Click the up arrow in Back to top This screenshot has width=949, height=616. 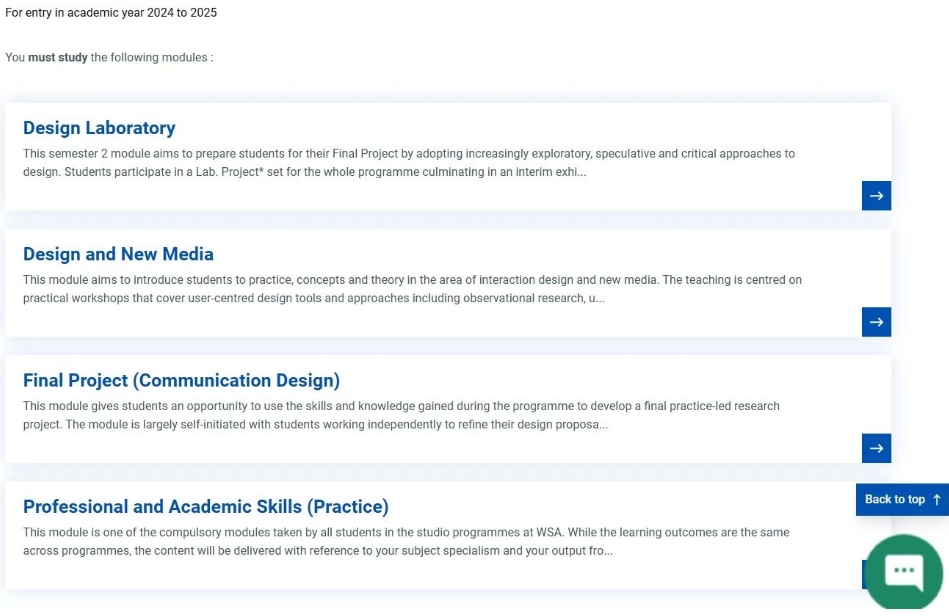point(937,499)
